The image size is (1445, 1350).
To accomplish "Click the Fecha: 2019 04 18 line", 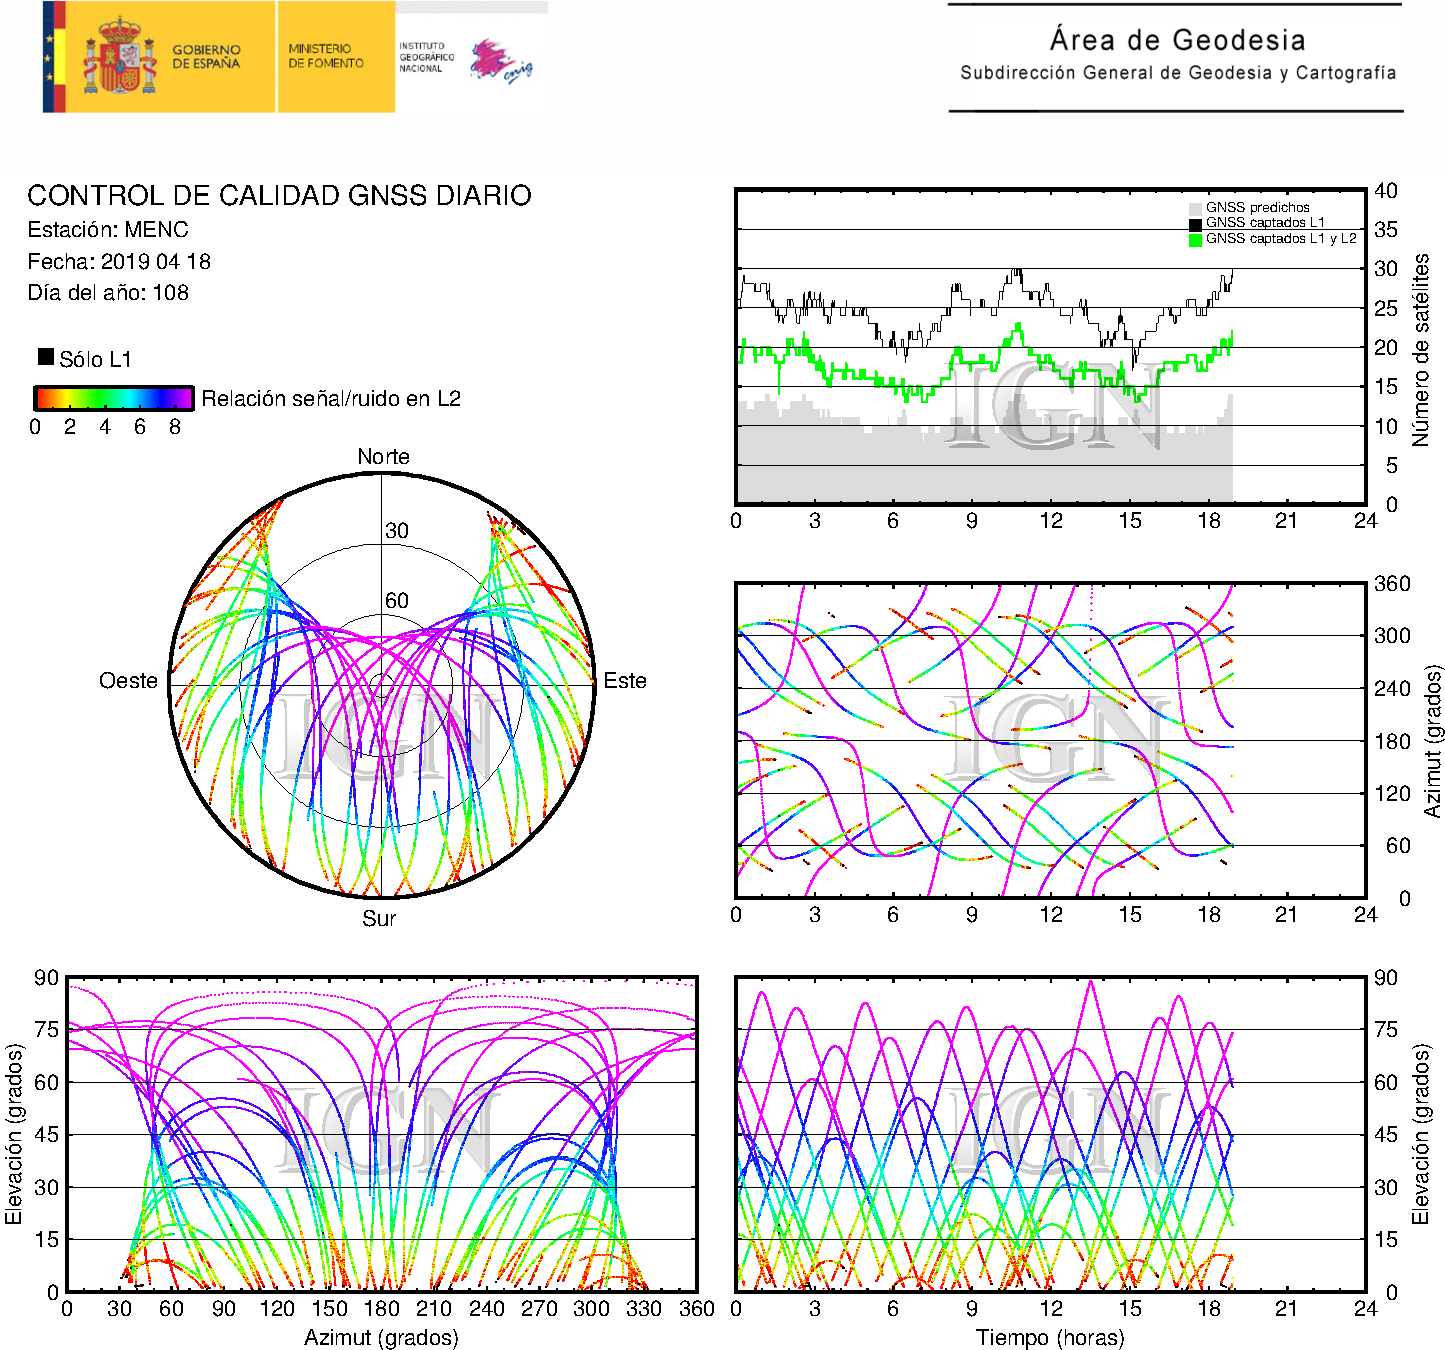I will (x=119, y=262).
